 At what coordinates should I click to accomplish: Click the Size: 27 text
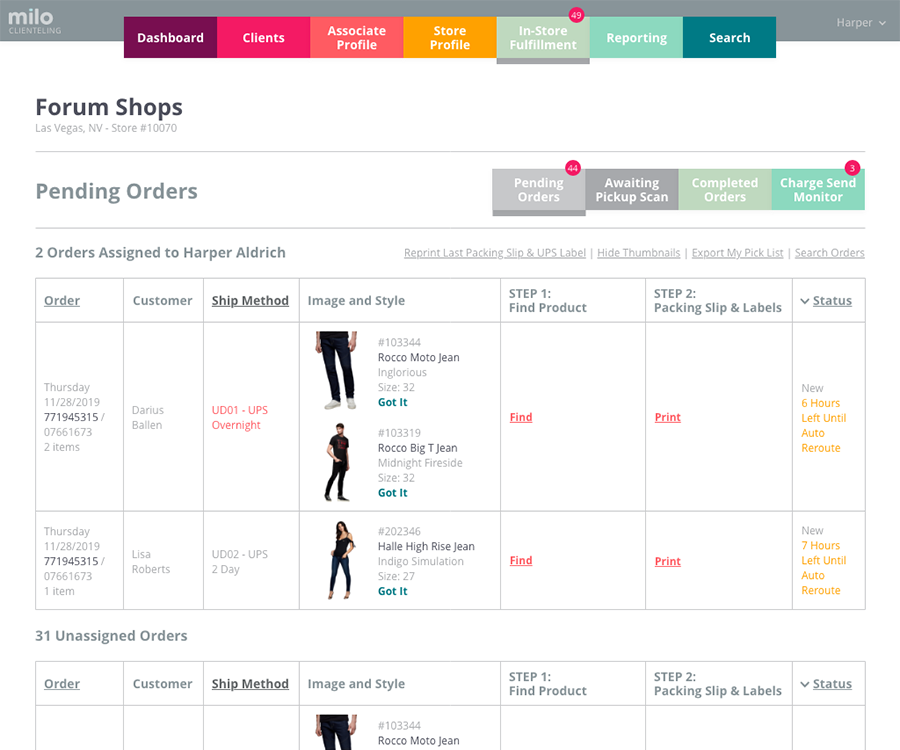tap(396, 576)
